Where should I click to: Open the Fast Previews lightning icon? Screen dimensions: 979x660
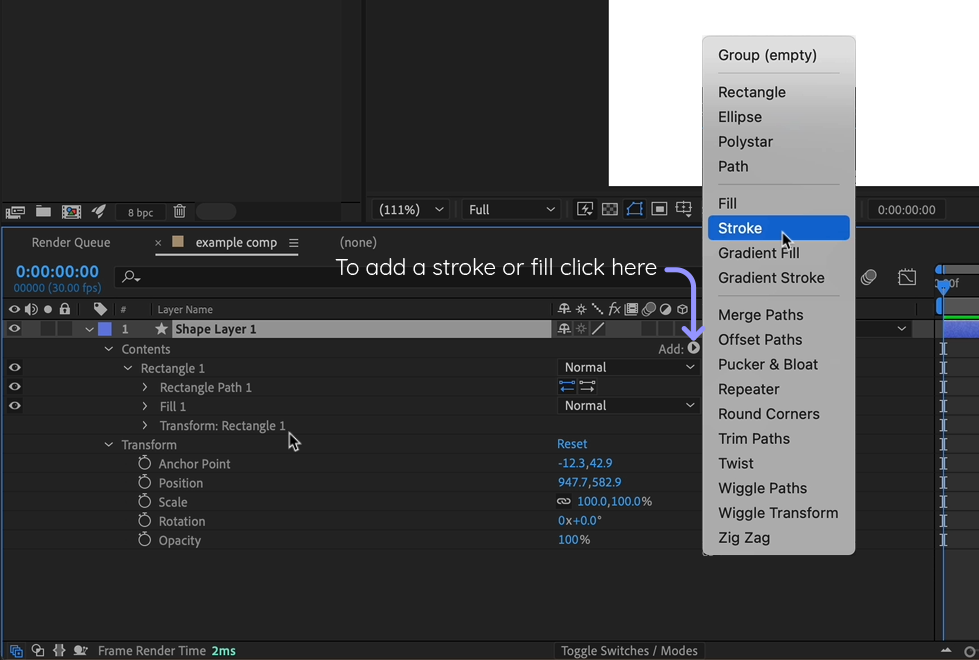[x=585, y=208]
